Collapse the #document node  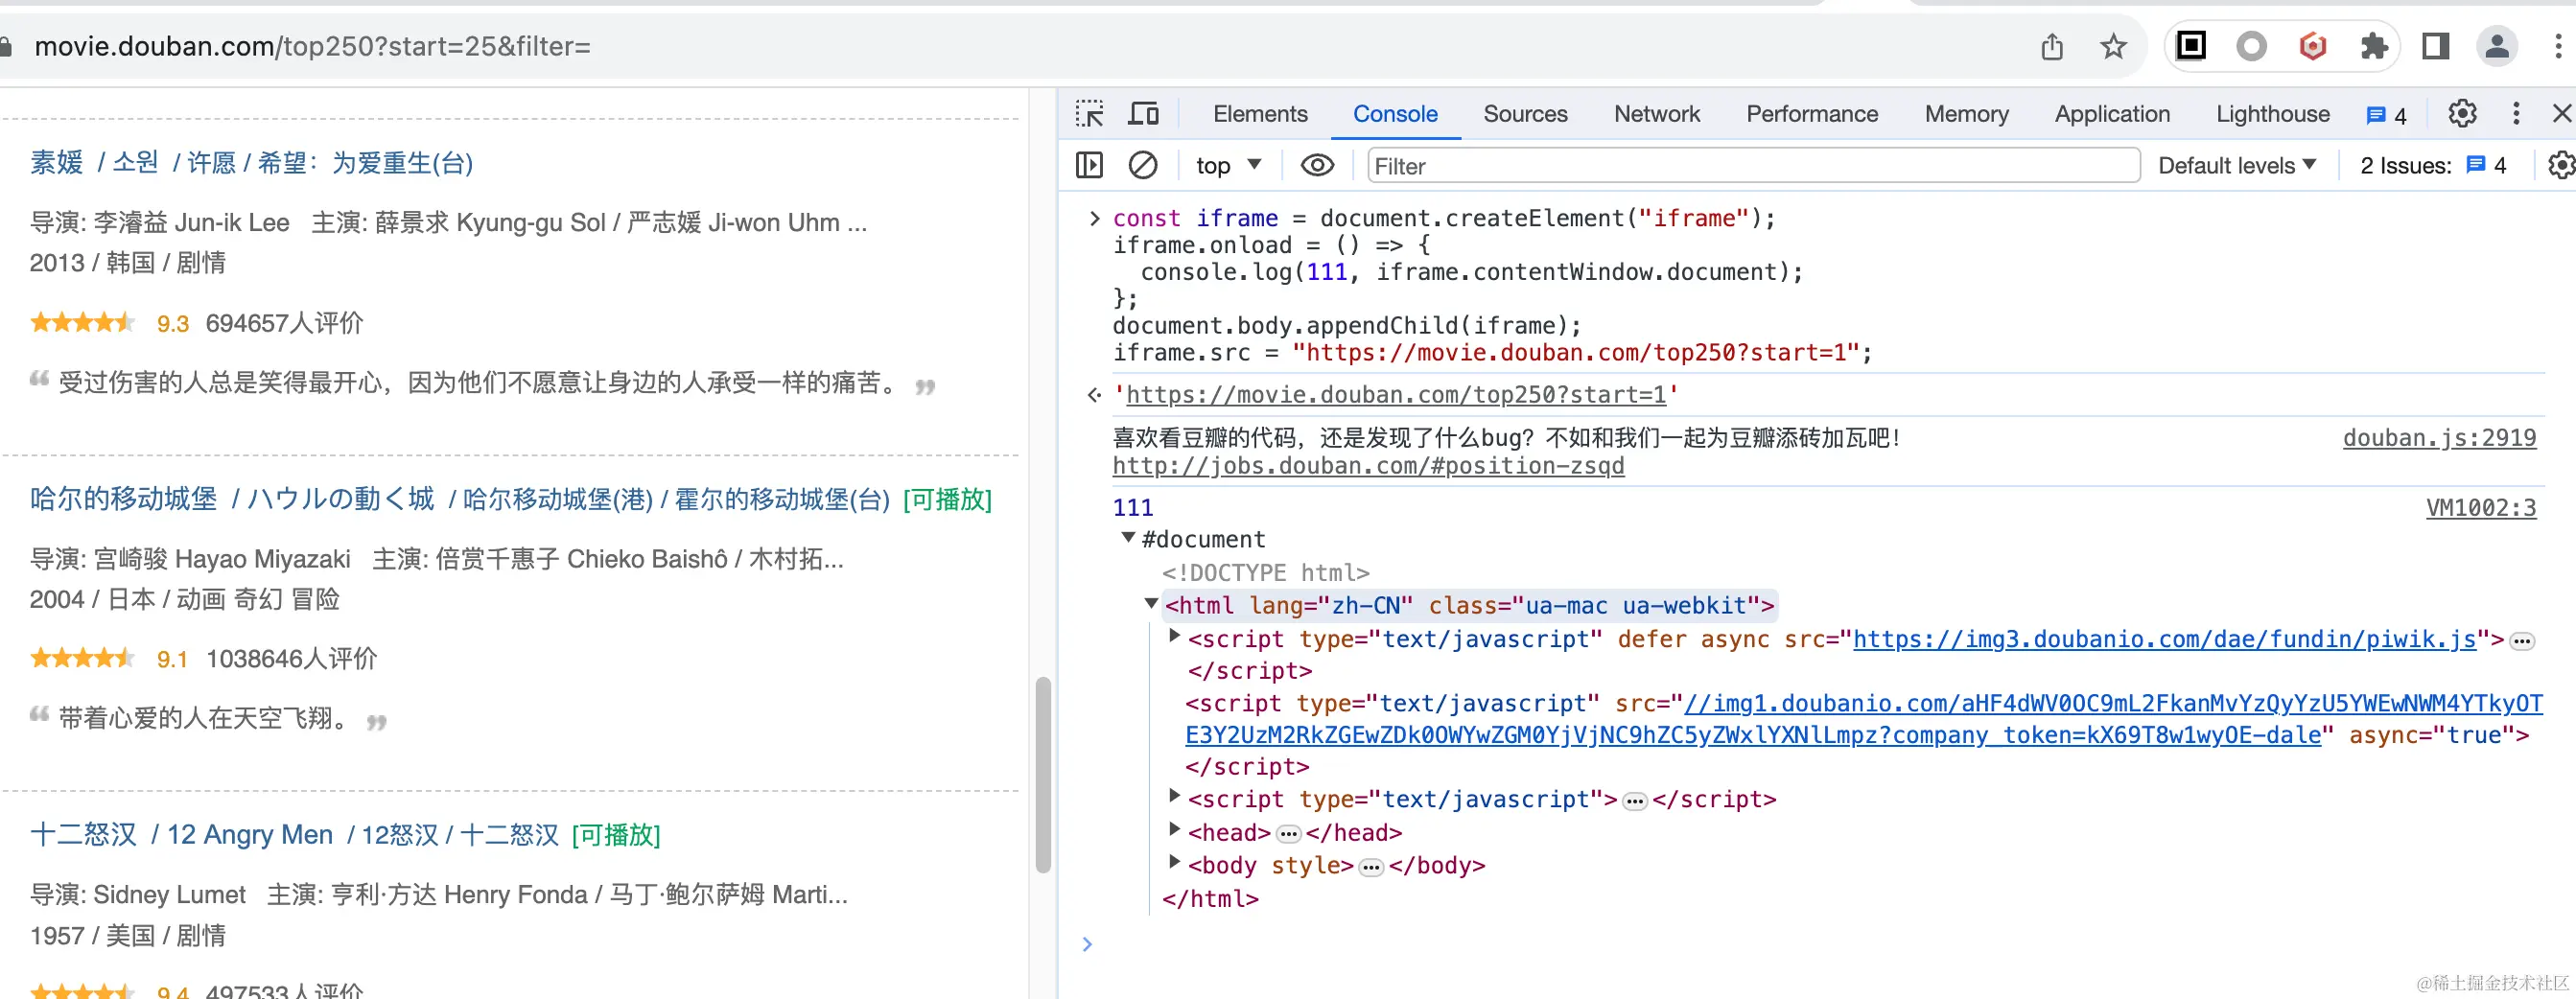pyautogui.click(x=1128, y=538)
